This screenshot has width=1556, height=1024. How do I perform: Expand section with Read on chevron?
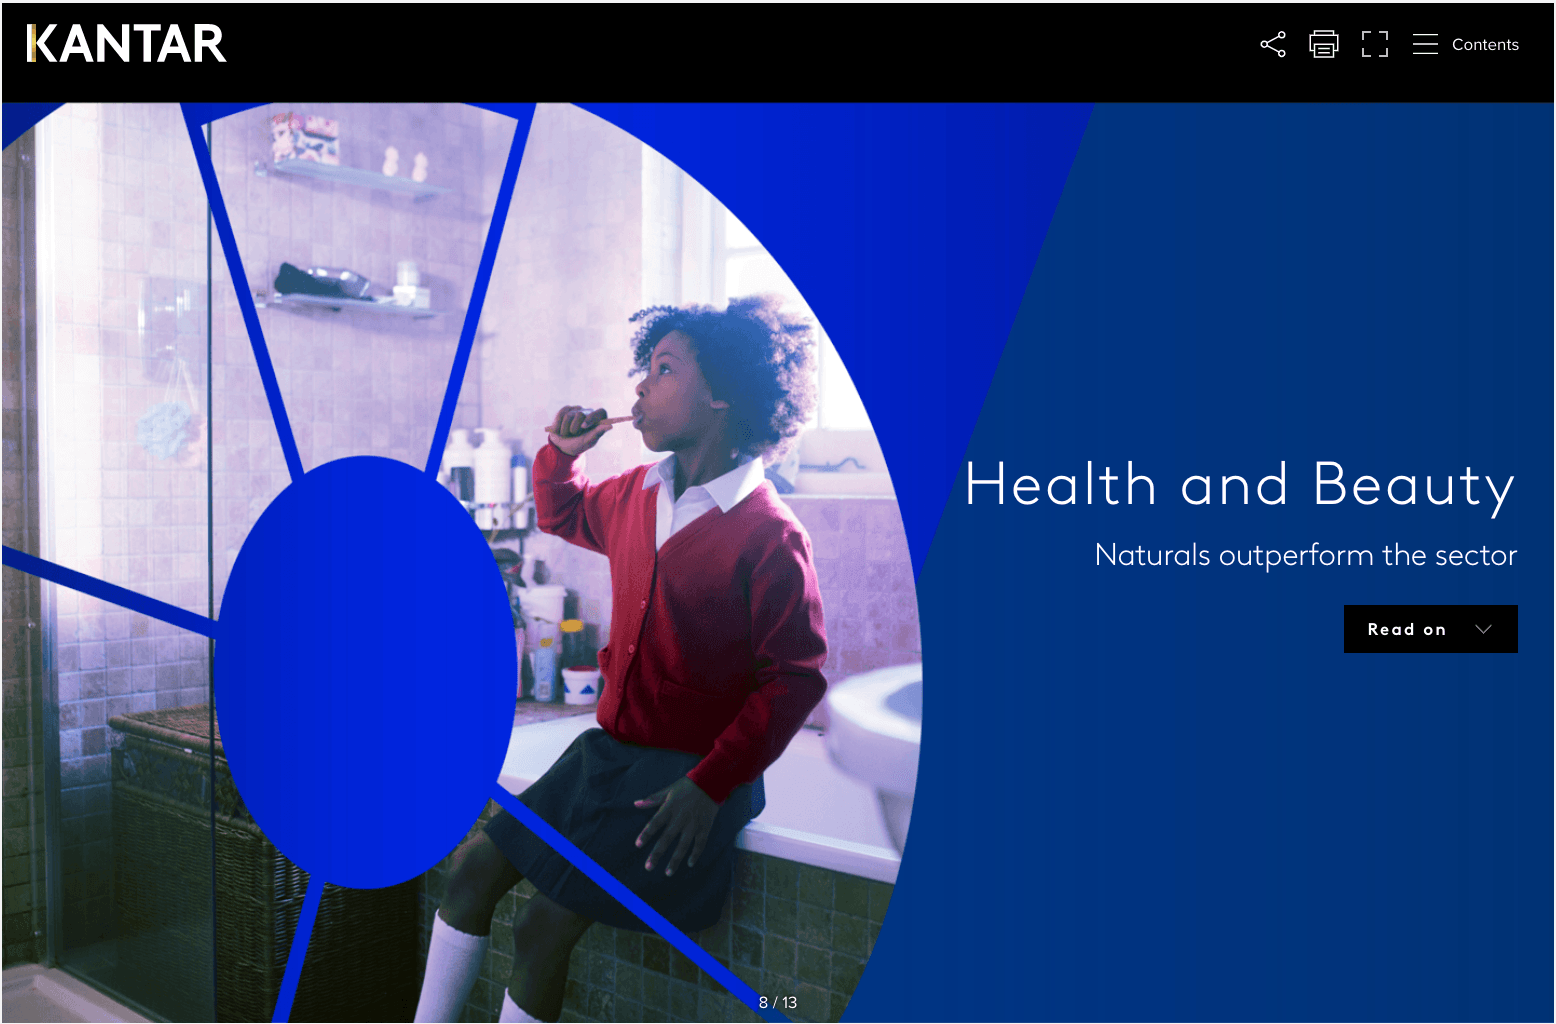1484,629
